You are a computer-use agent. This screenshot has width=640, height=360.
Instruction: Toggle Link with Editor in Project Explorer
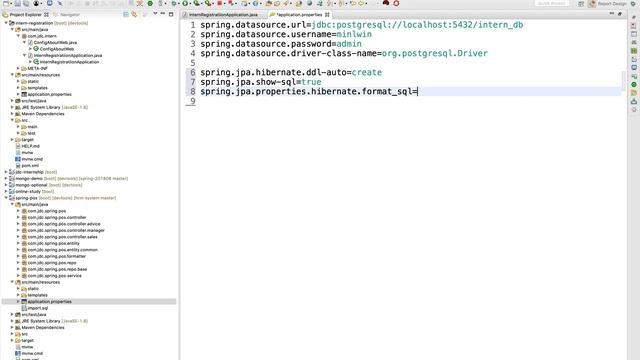pos(134,14)
